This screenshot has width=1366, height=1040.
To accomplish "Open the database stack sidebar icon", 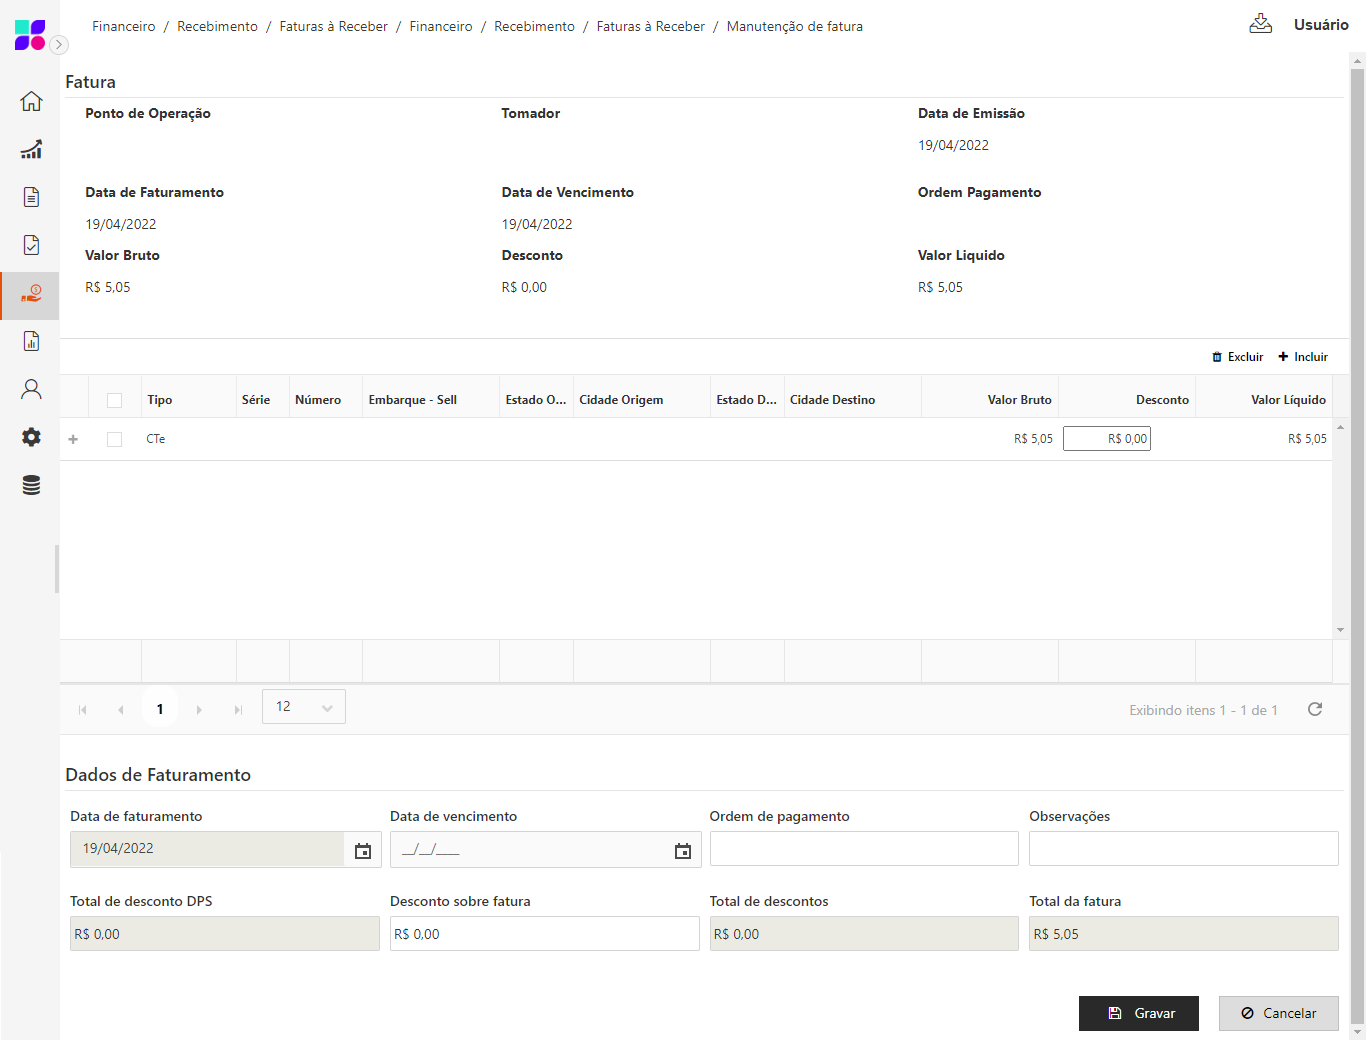I will pyautogui.click(x=31, y=485).
